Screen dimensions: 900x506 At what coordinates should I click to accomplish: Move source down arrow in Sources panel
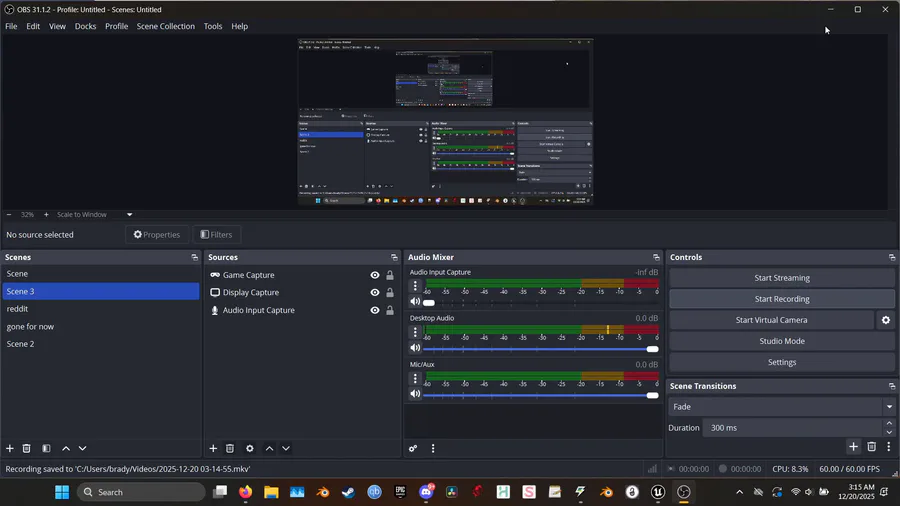point(286,448)
